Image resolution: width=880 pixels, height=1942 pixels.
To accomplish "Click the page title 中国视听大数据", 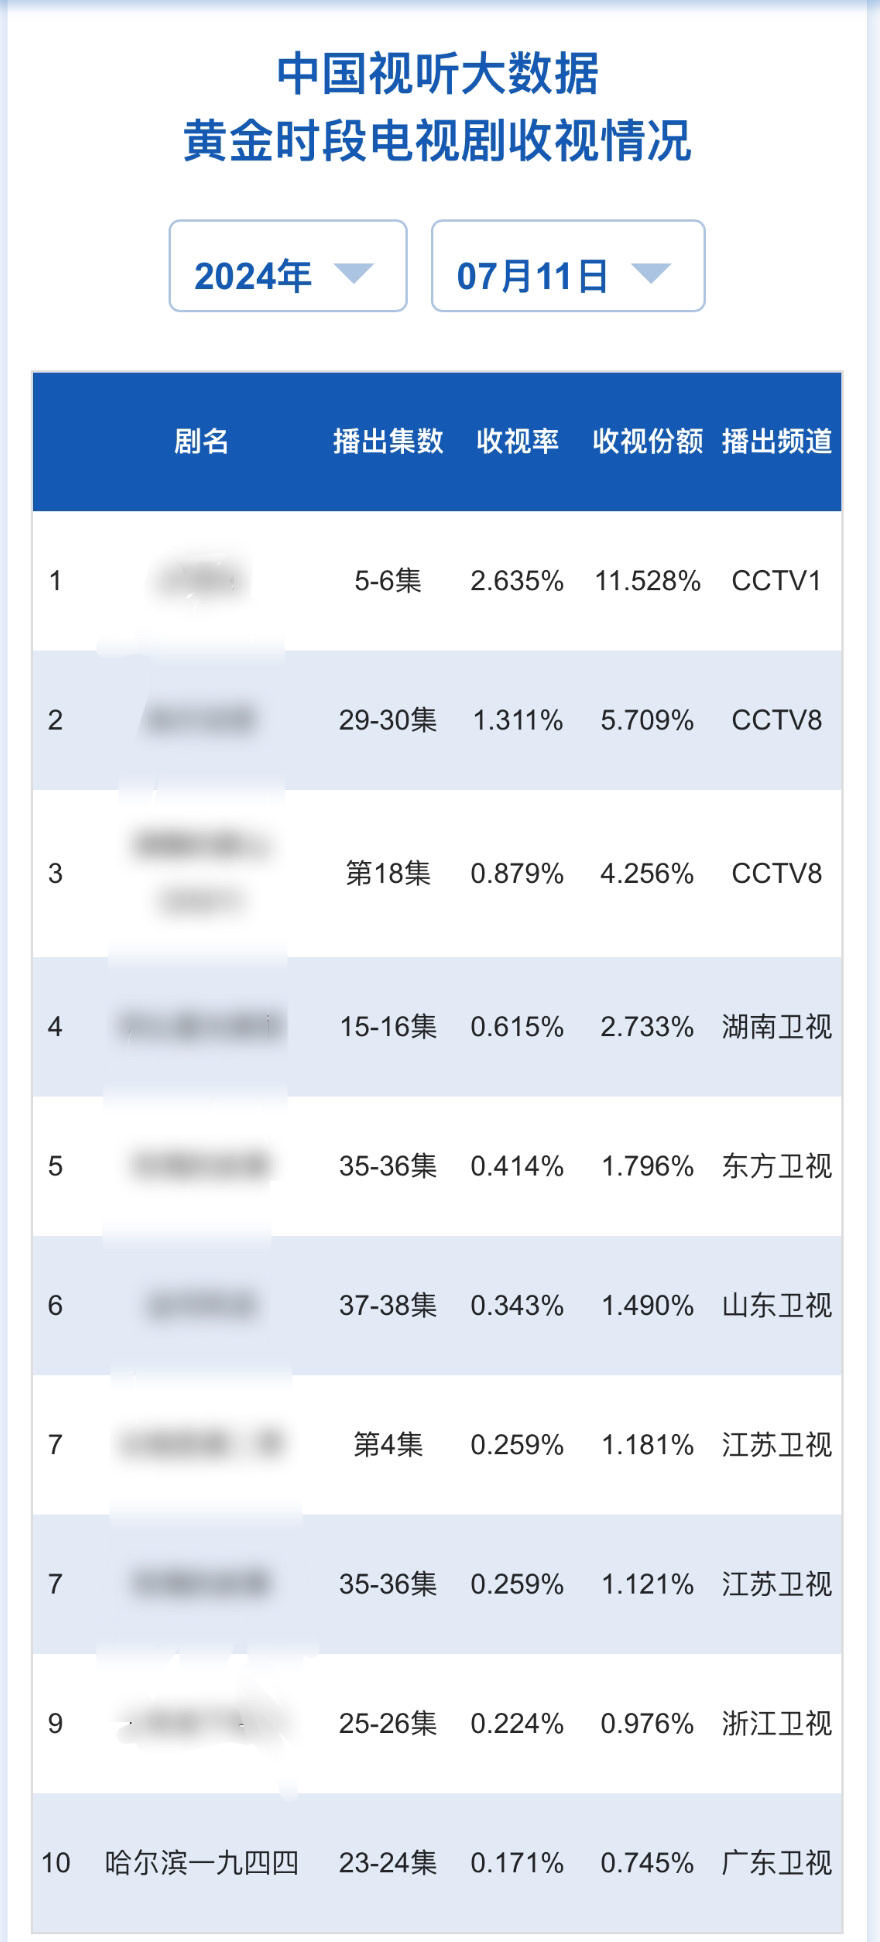I will [x=438, y=75].
